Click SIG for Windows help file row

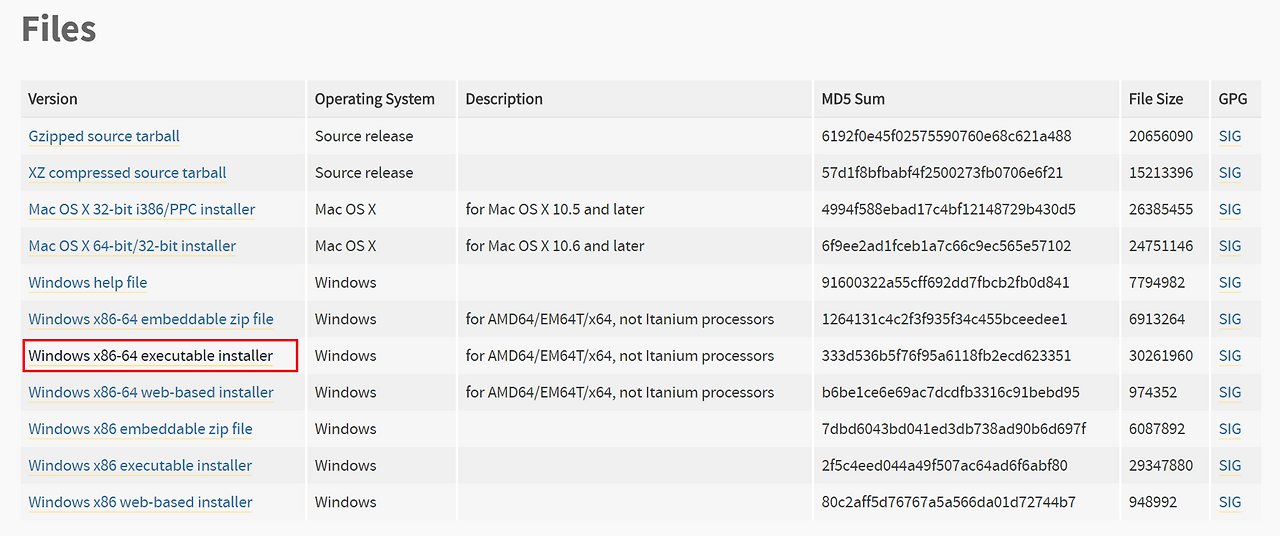click(x=1230, y=282)
